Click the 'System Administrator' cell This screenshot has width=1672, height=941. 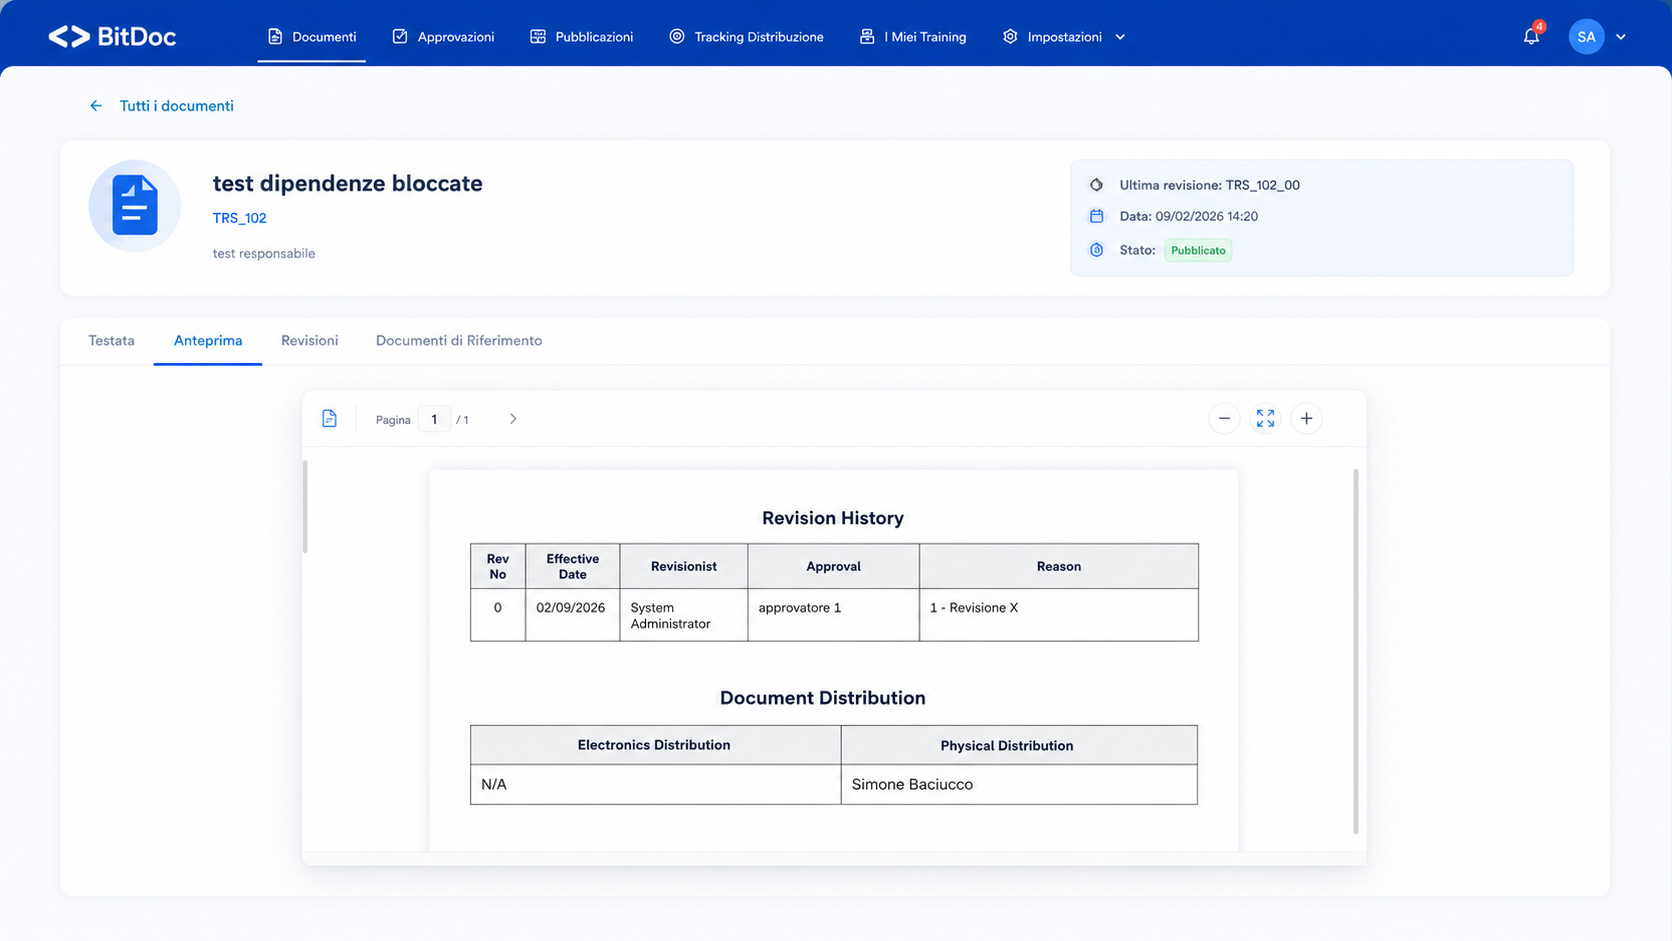click(684, 615)
